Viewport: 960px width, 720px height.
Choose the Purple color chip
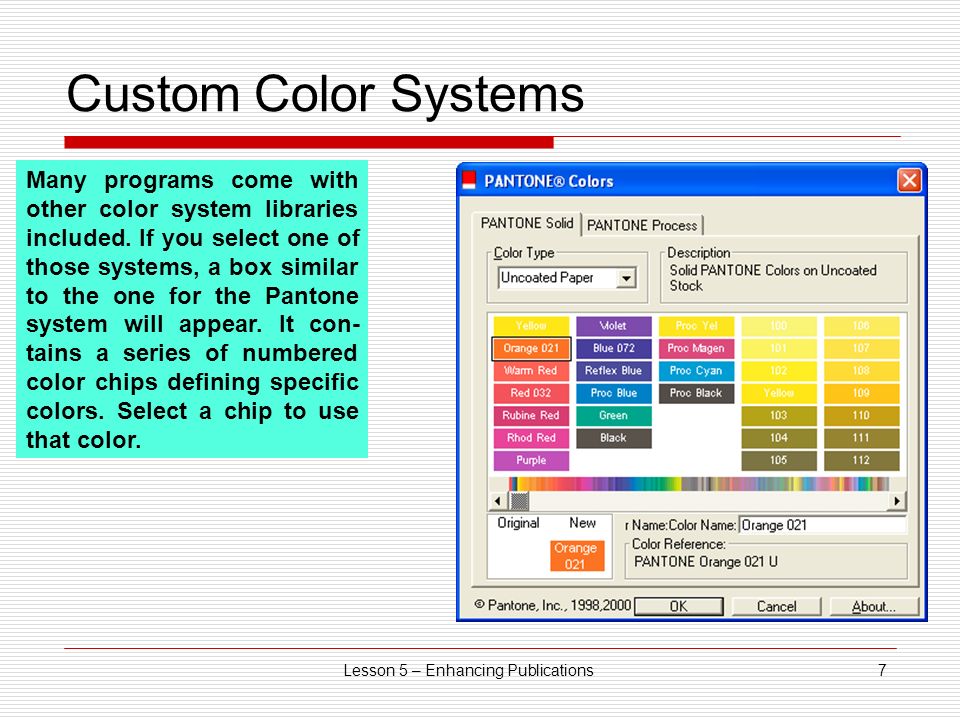pos(531,460)
